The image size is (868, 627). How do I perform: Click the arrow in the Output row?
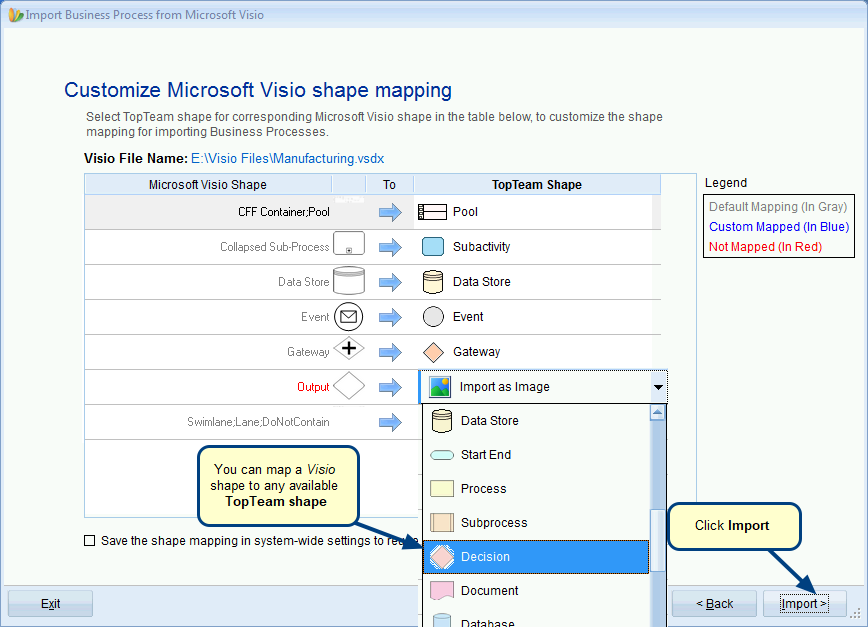click(390, 387)
